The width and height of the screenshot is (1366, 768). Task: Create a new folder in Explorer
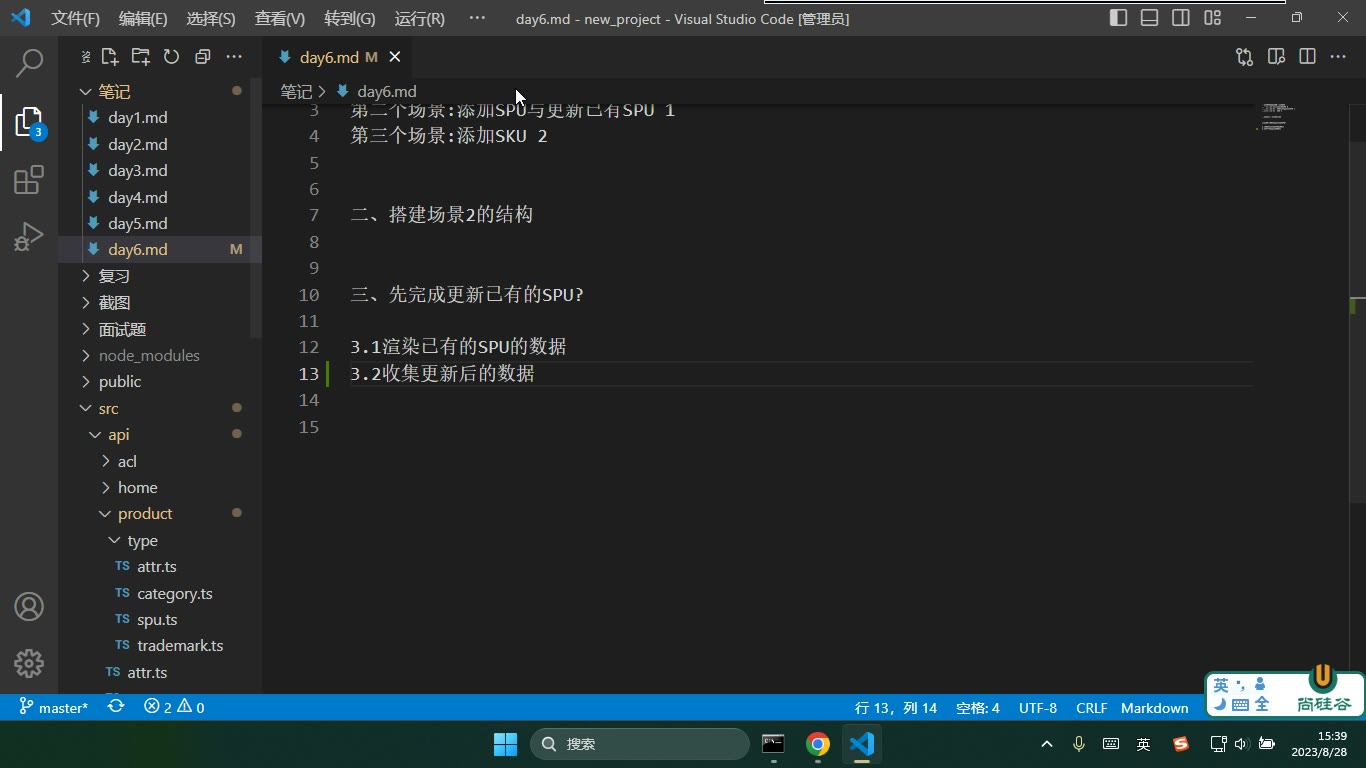point(140,57)
